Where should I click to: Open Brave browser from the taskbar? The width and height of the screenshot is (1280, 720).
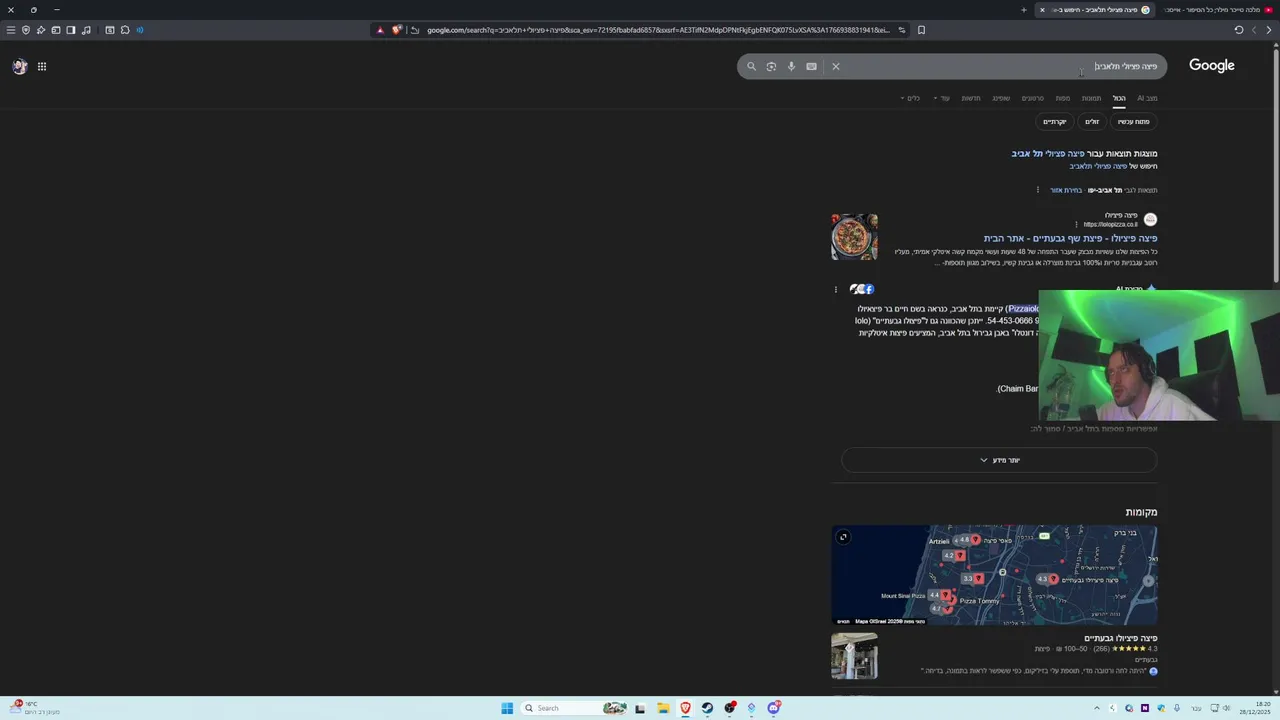coord(685,708)
